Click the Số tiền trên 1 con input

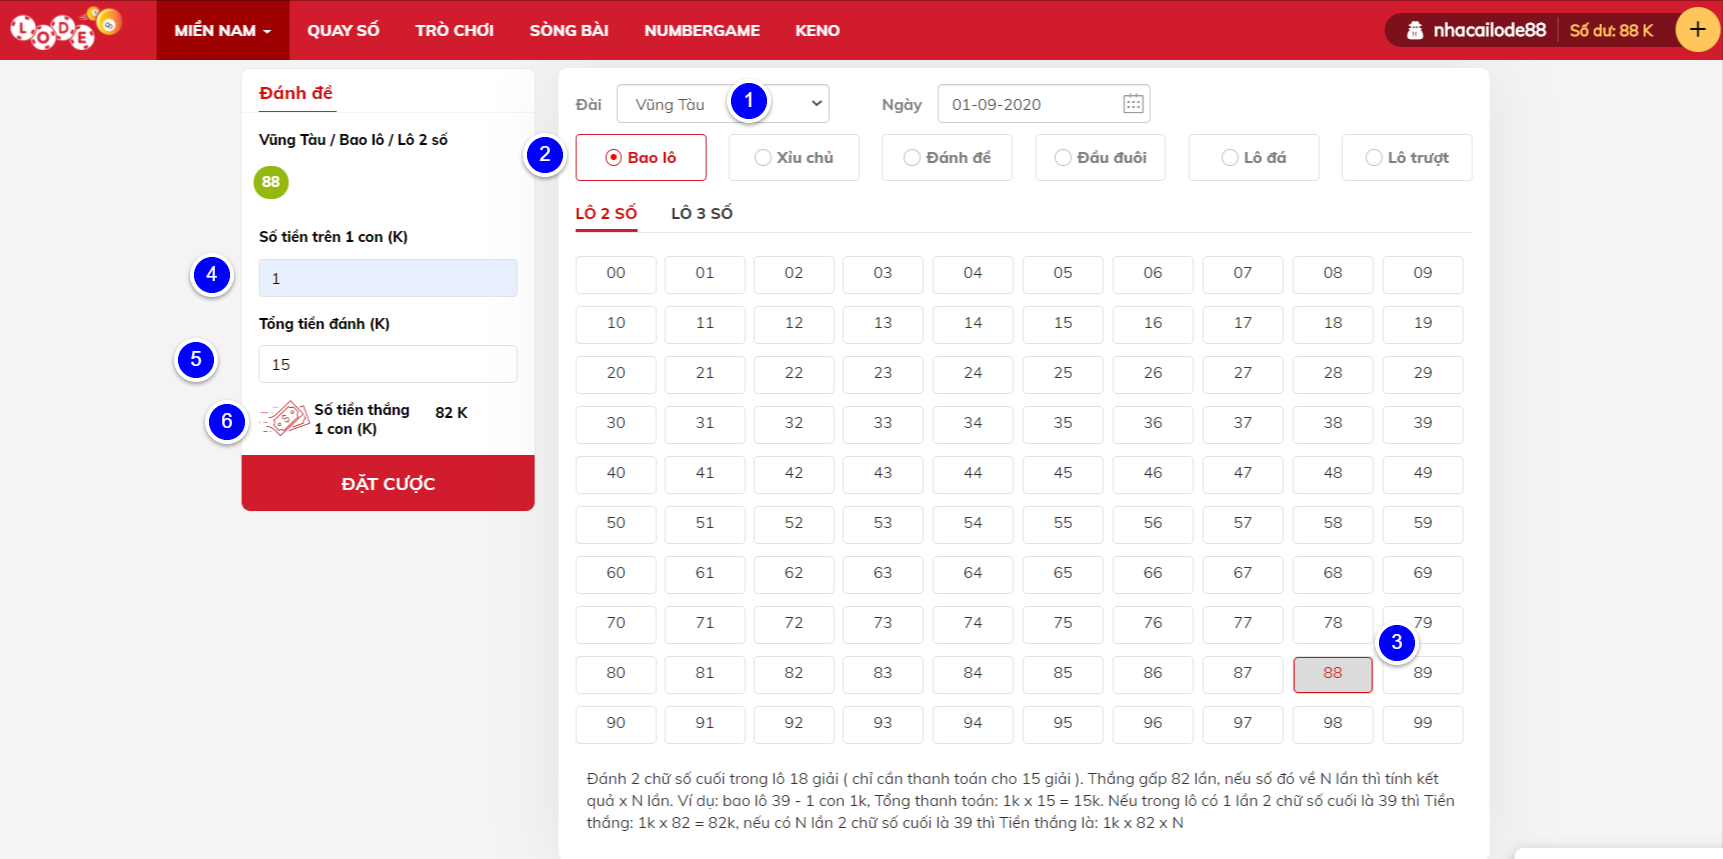point(388,278)
